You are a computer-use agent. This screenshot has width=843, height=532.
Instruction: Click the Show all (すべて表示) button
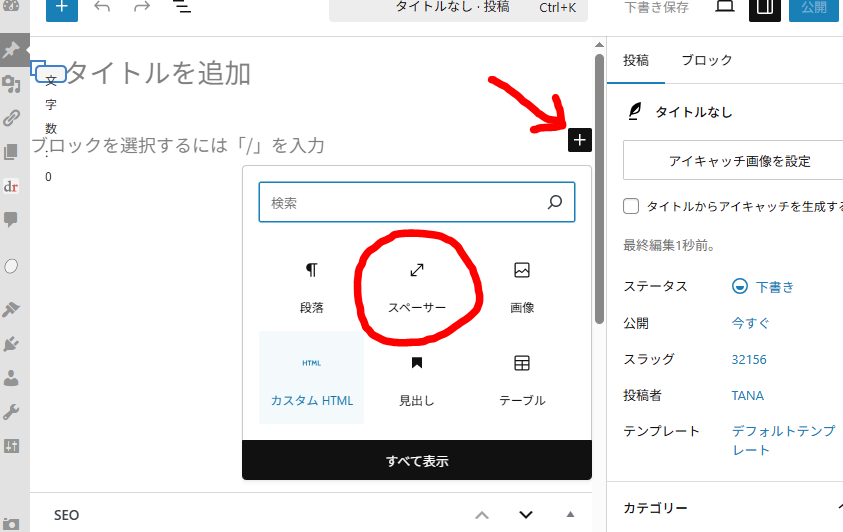pos(417,461)
